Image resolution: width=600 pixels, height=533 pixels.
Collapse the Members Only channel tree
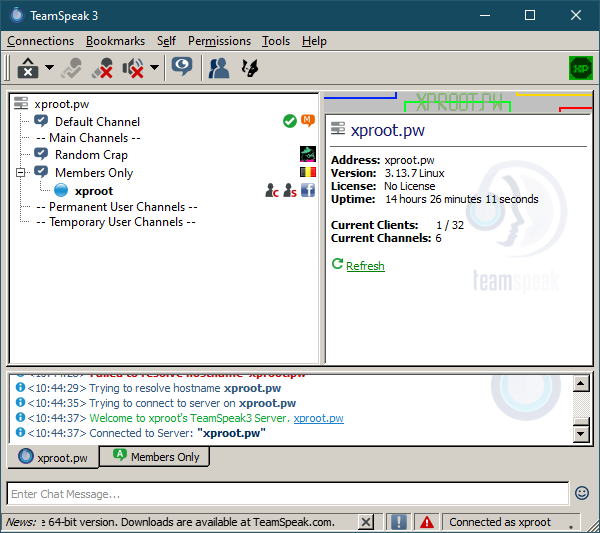21,173
